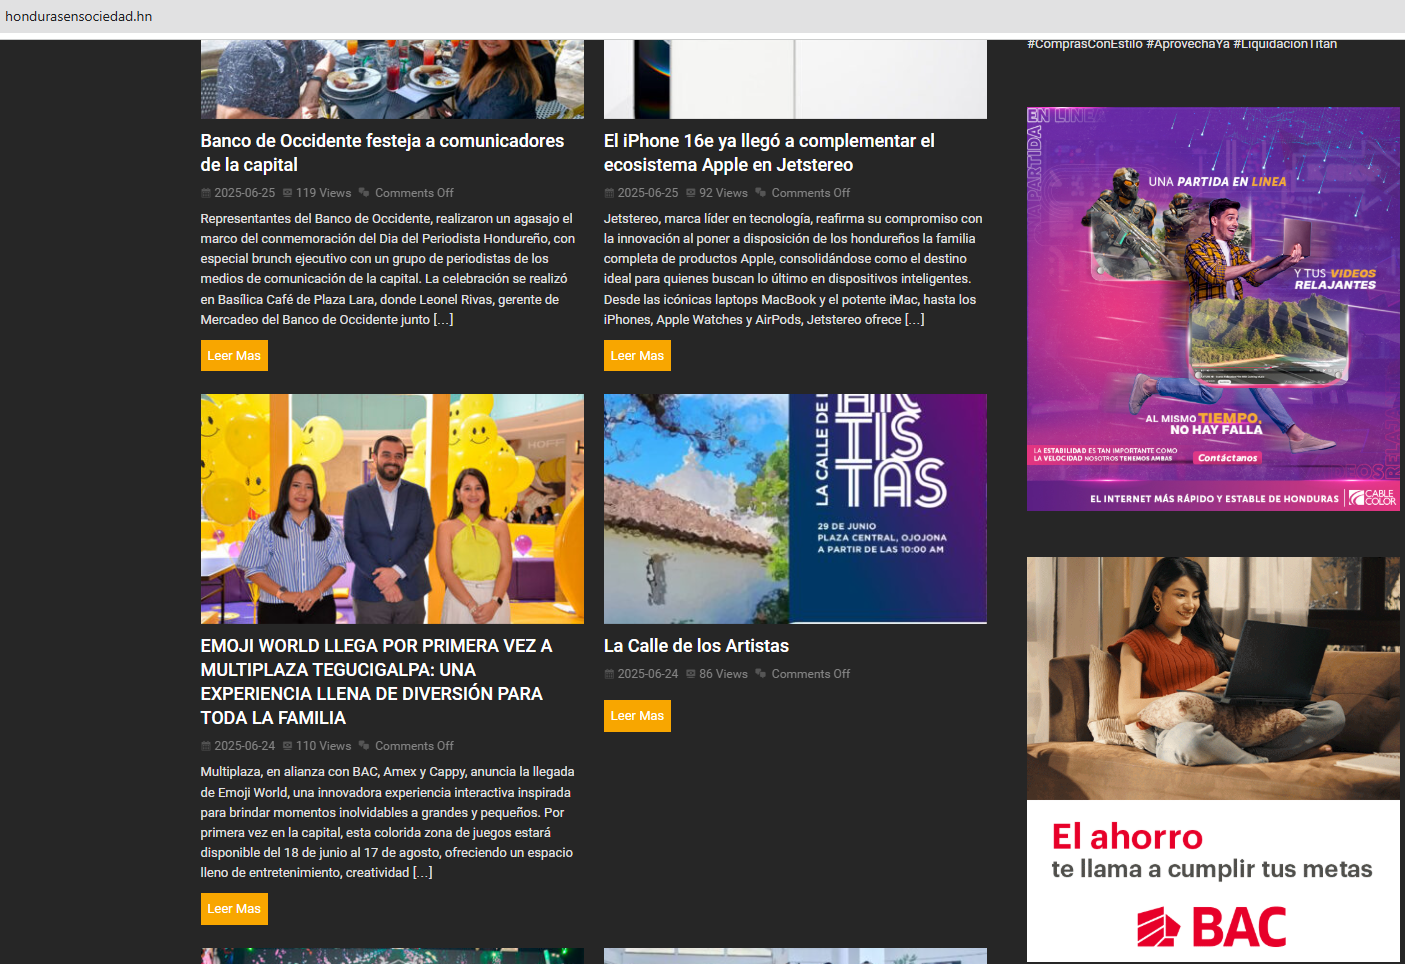1405x964 pixels.
Task: Click Leer Mas under Banco de Occidente
Action: click(234, 356)
